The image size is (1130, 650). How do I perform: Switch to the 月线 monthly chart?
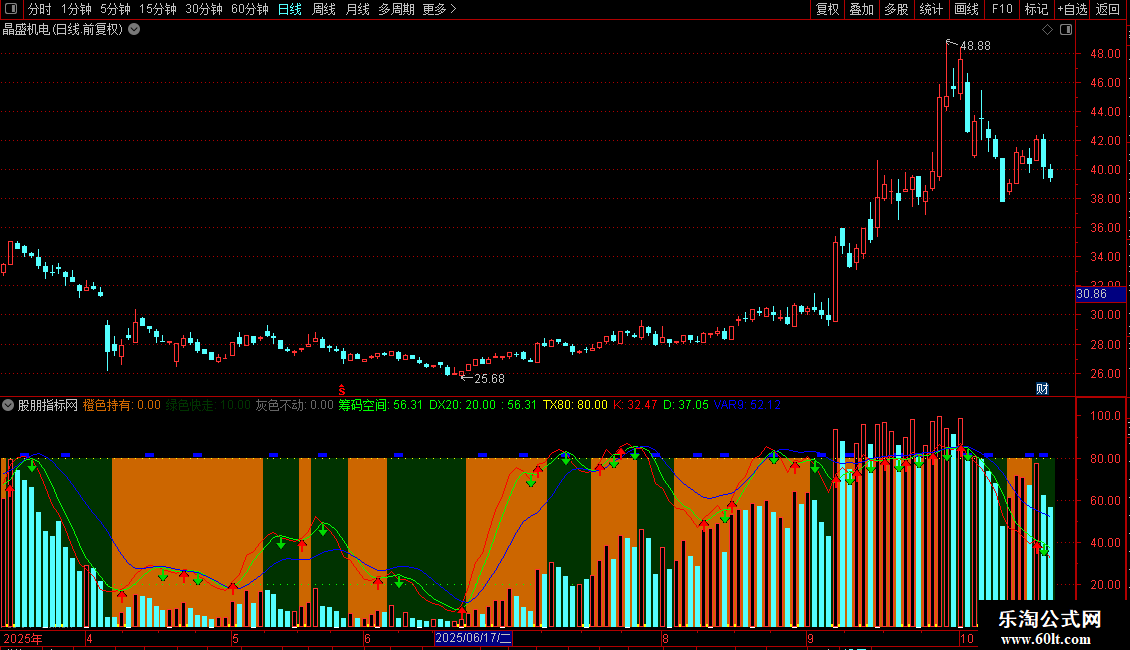[357, 9]
